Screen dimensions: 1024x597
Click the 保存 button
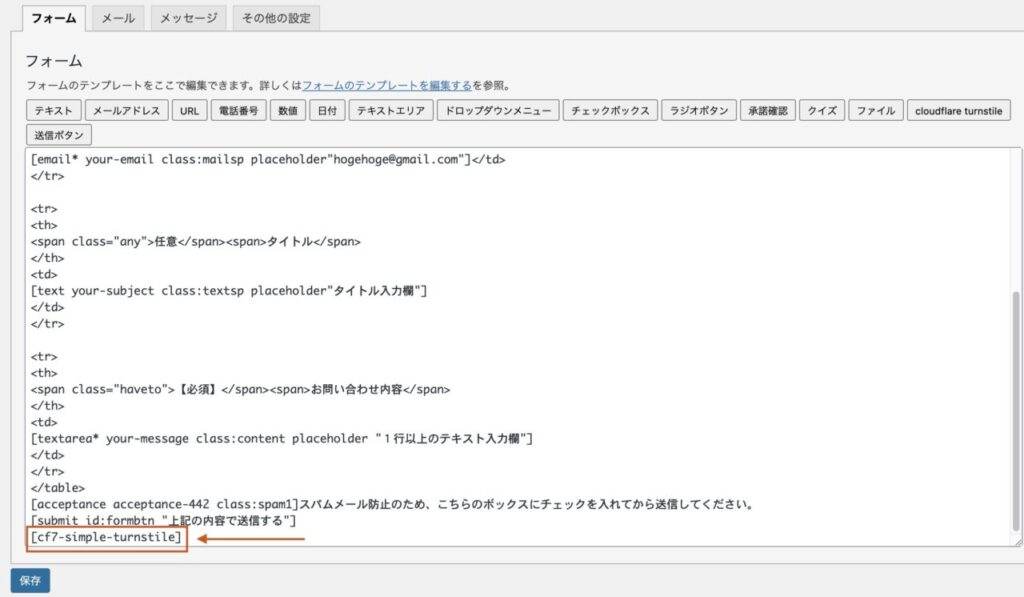point(30,581)
